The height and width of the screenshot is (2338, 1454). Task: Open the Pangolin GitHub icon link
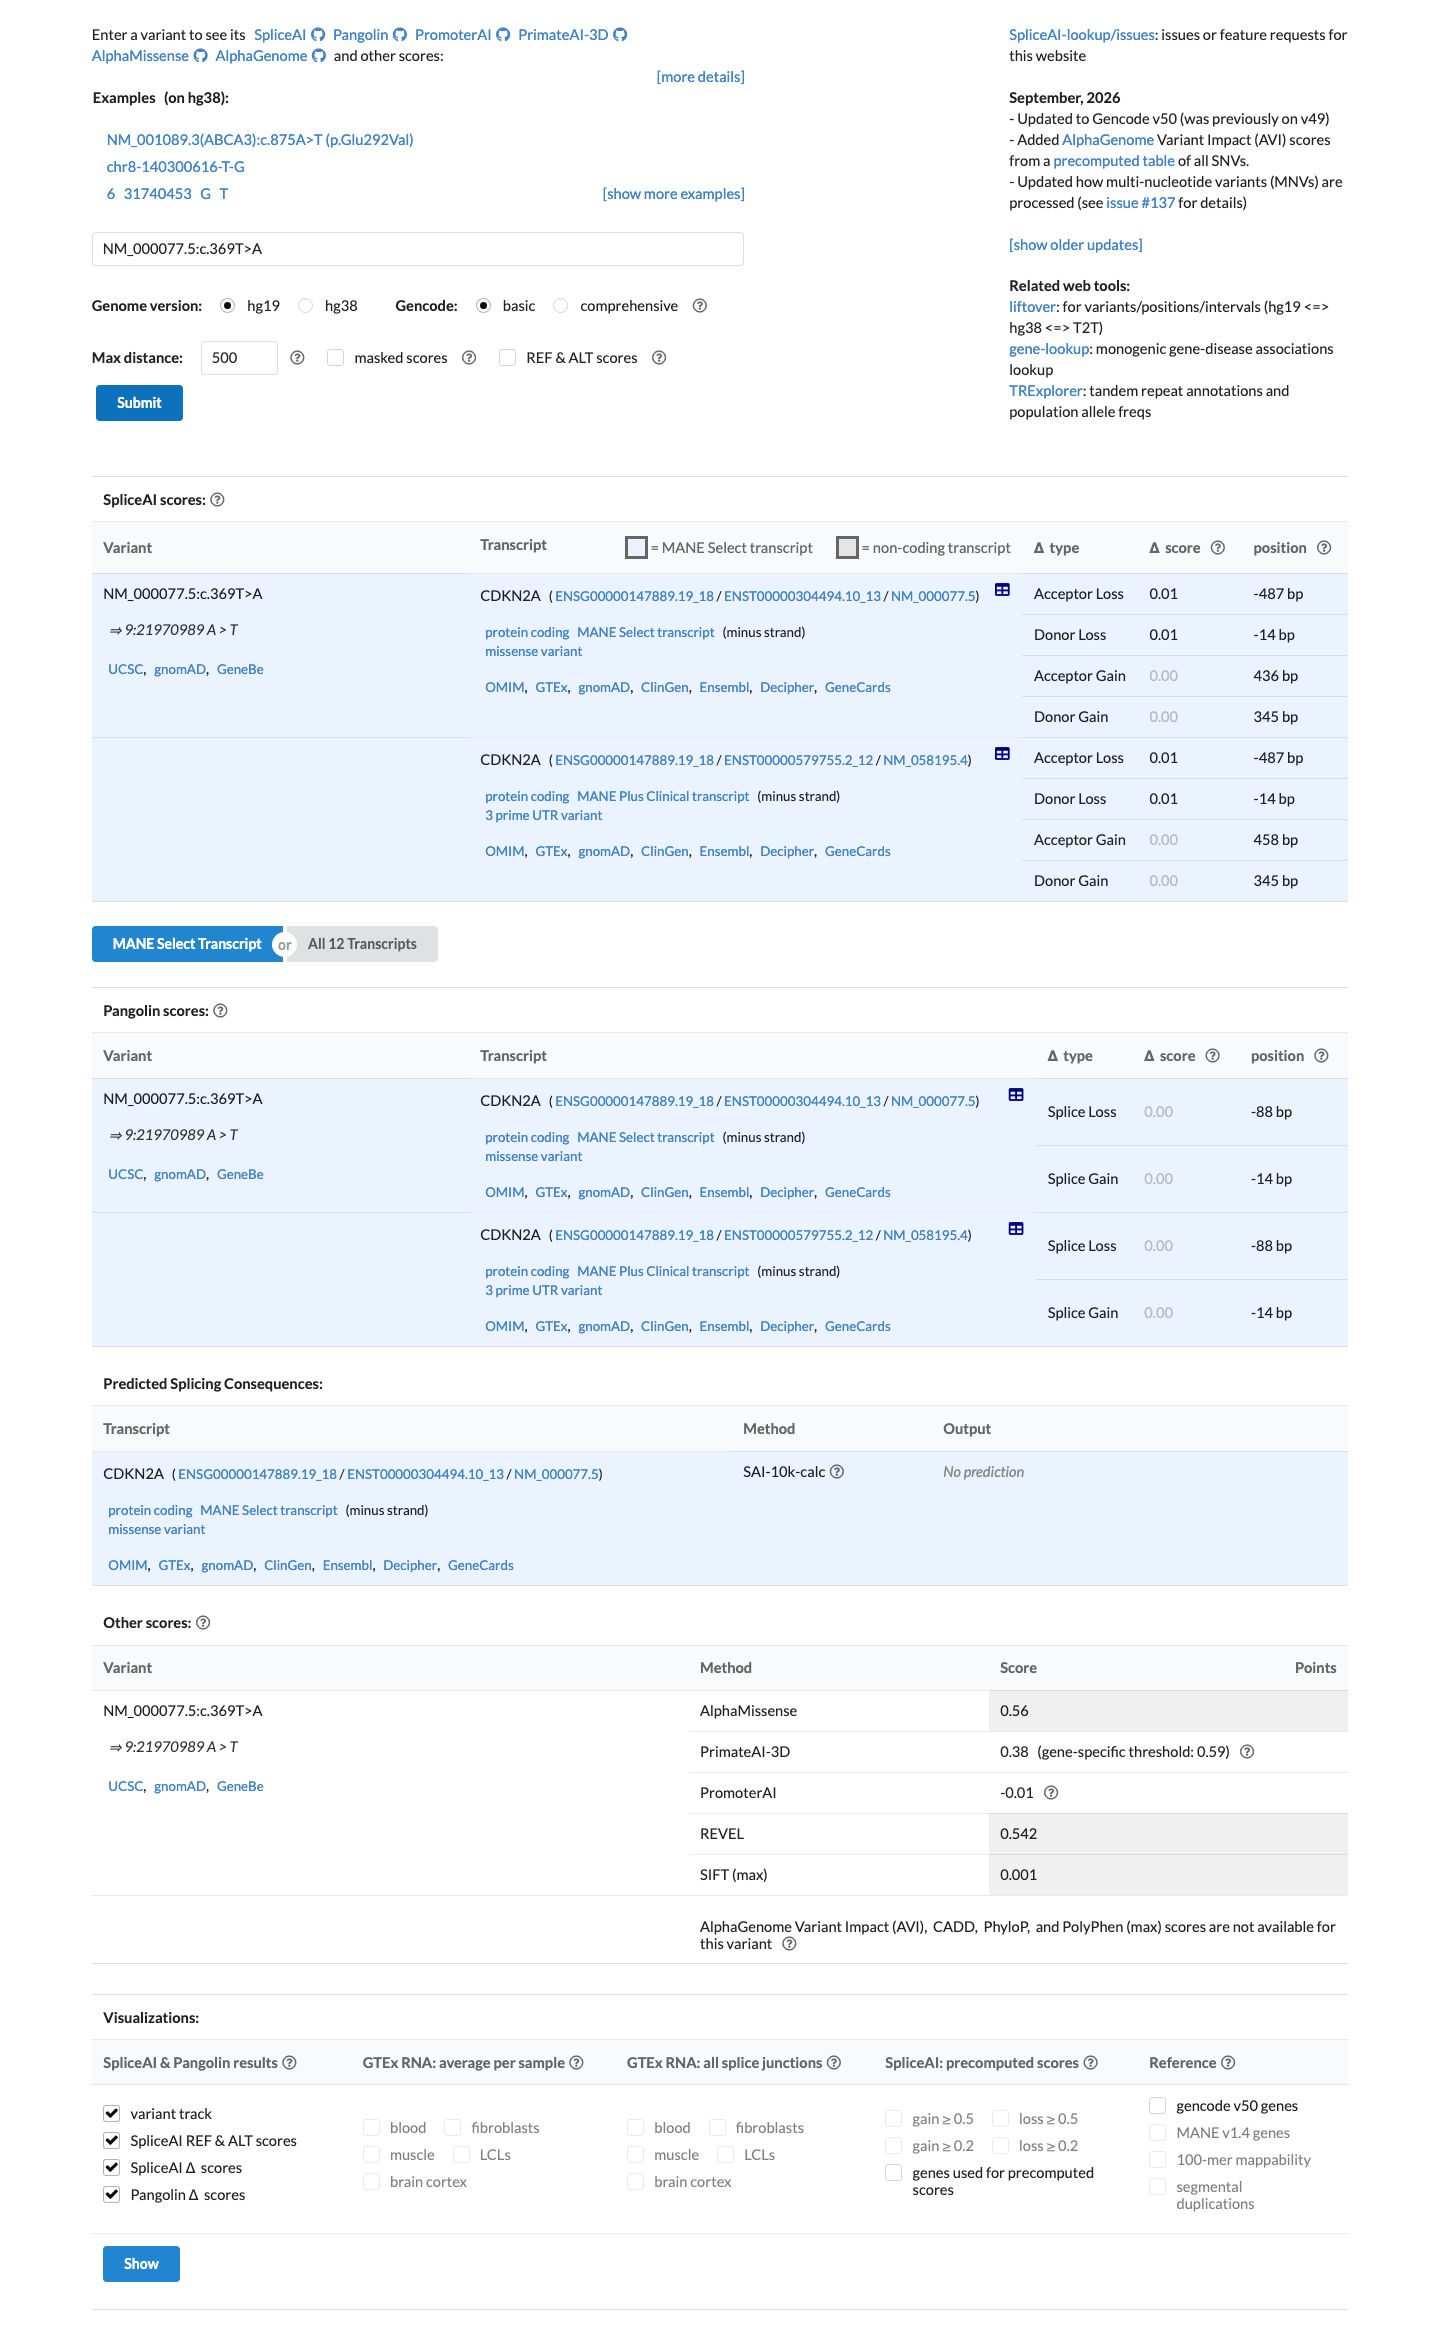pyautogui.click(x=400, y=35)
